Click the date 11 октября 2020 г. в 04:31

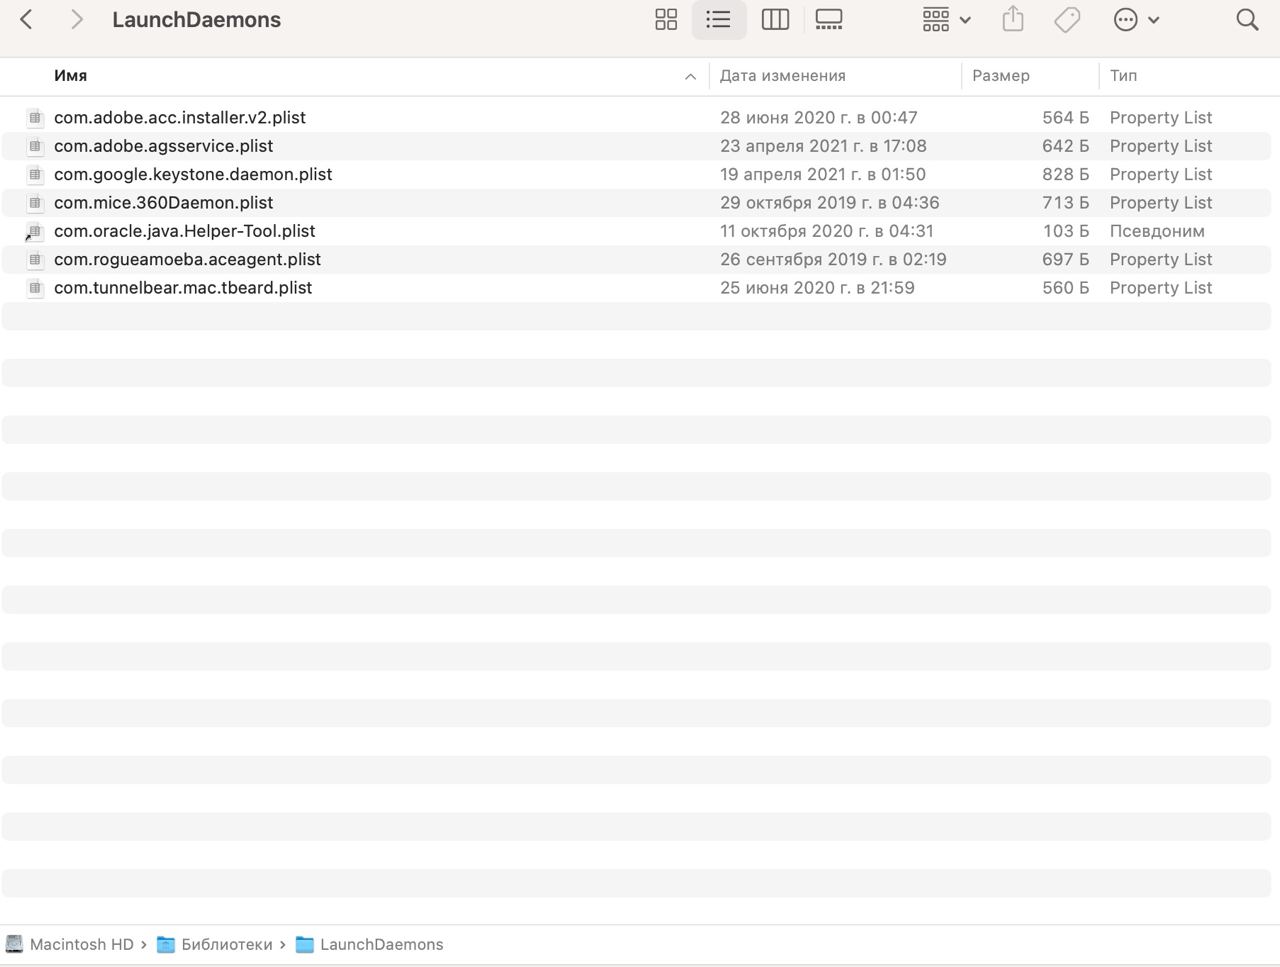(x=826, y=231)
